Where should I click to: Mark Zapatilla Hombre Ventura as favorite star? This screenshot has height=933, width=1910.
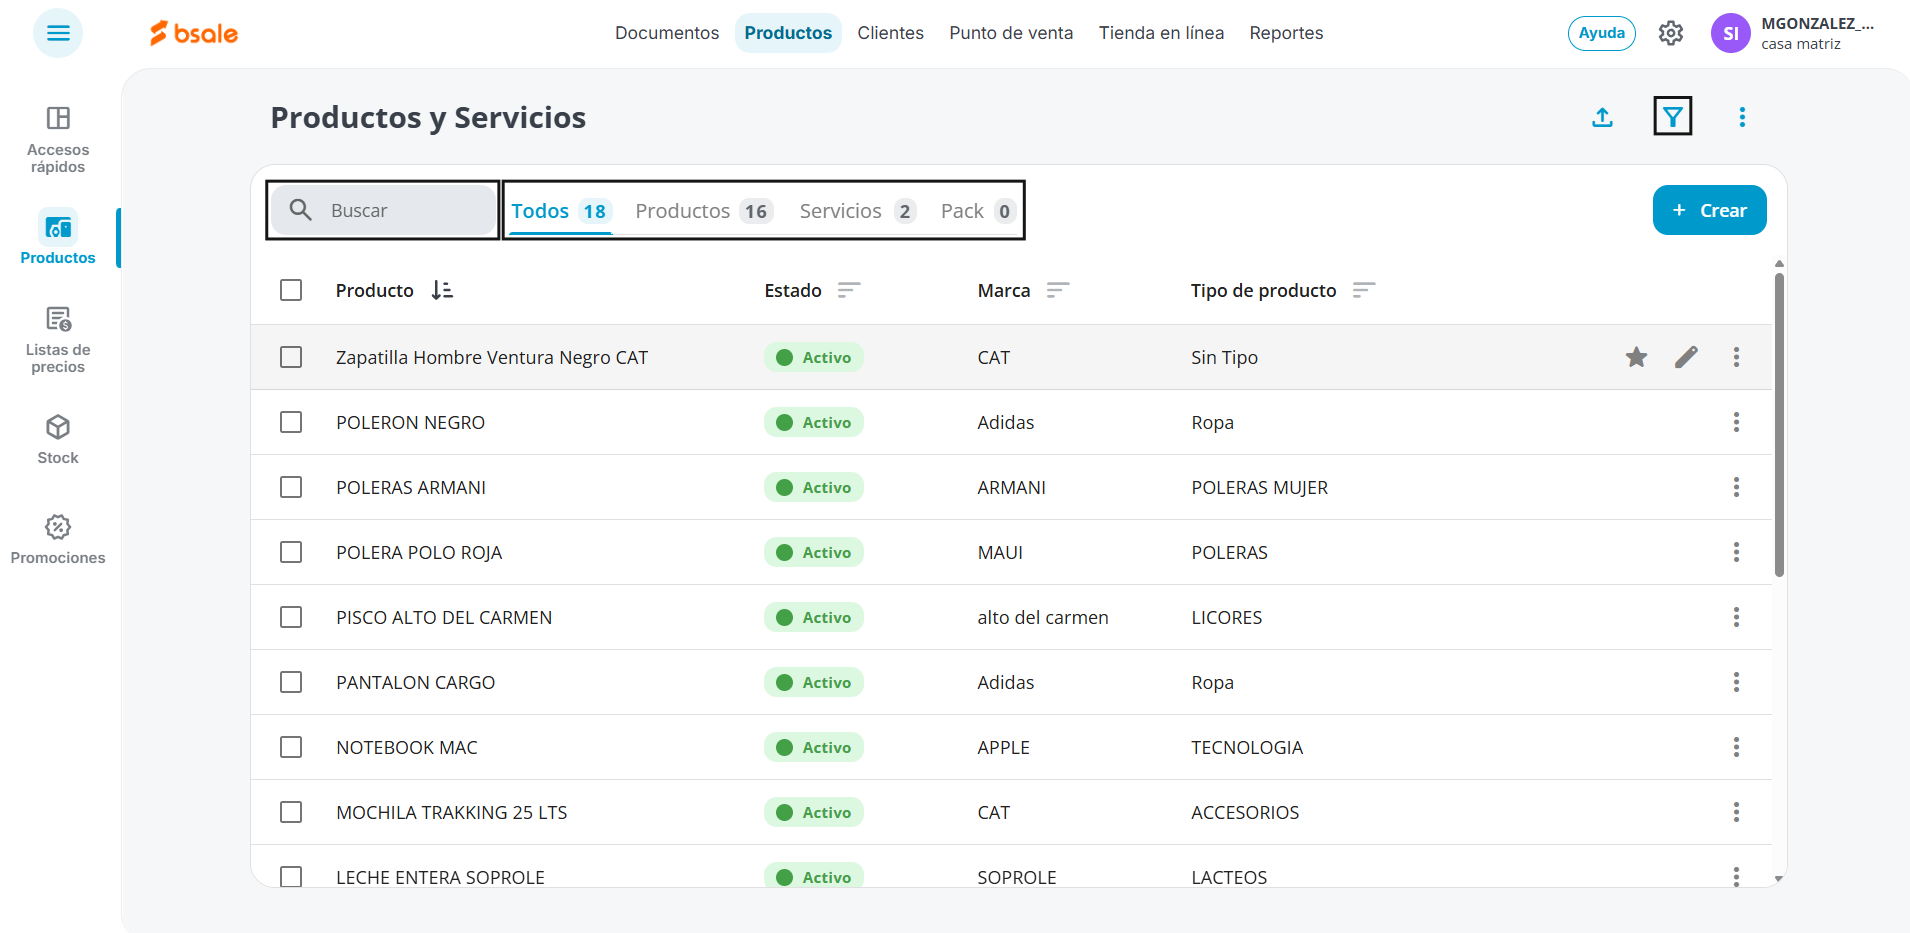click(x=1636, y=357)
